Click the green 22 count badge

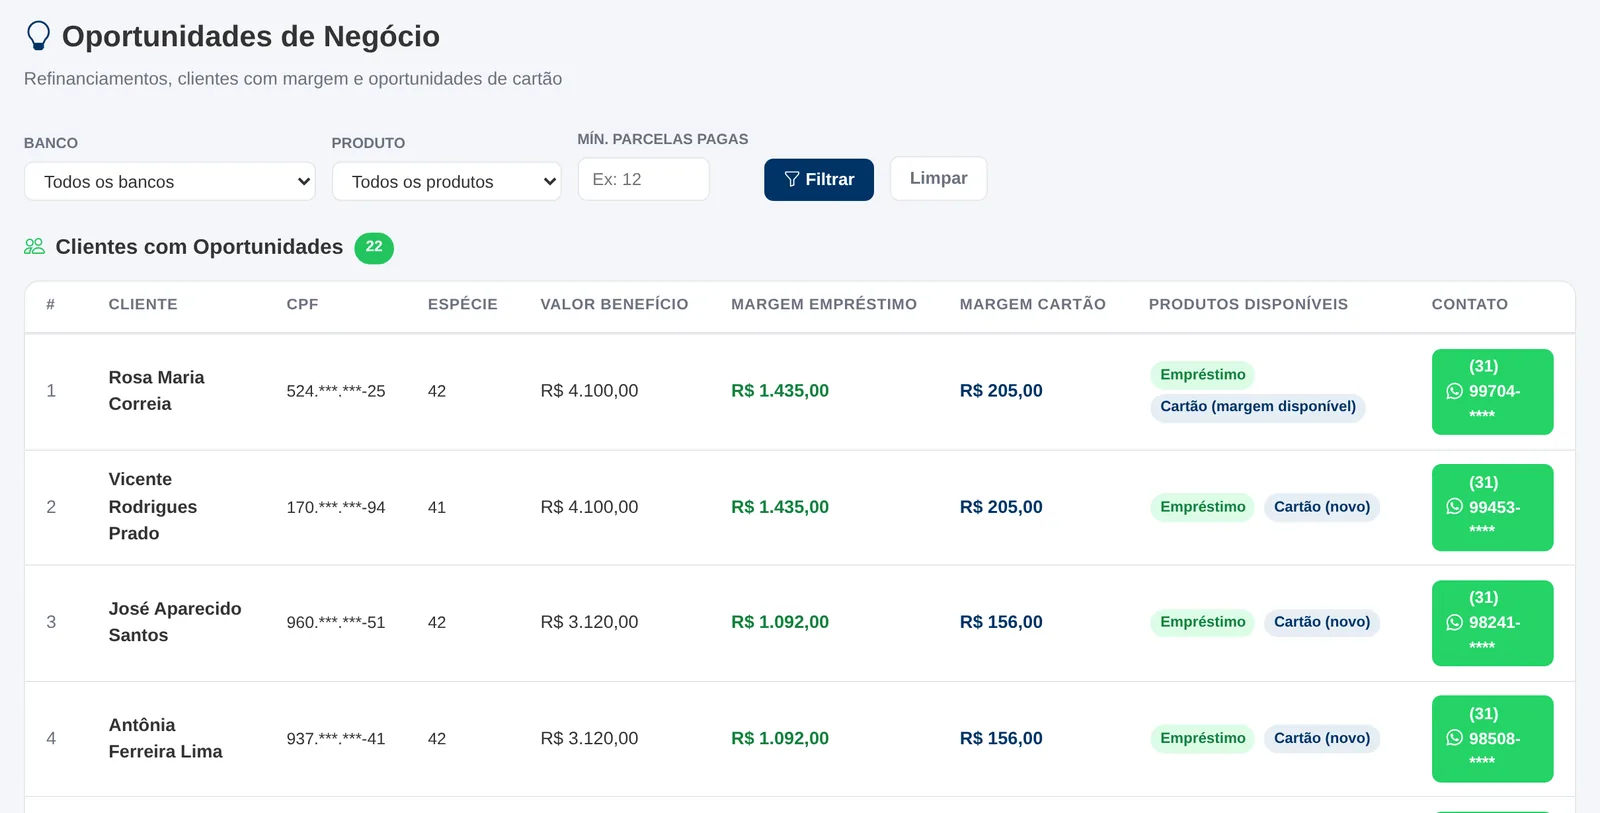coord(374,247)
